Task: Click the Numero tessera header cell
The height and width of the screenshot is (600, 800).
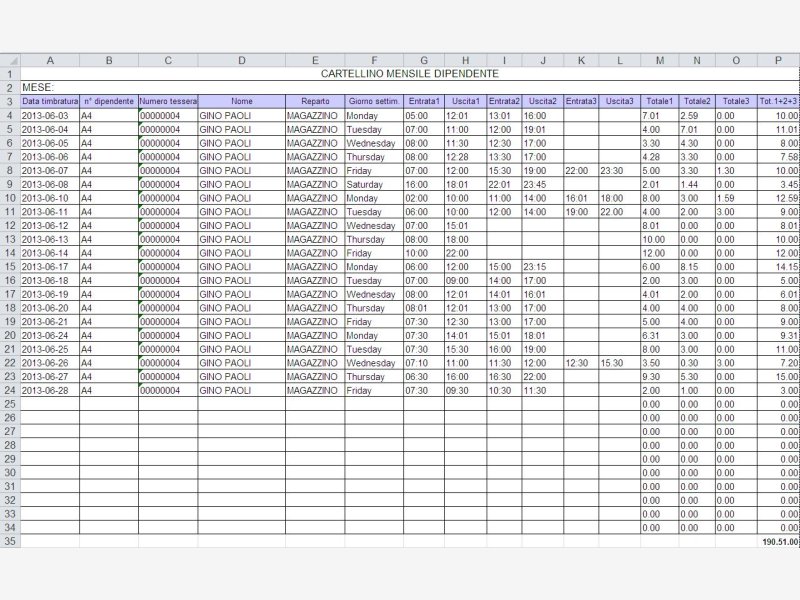Action: pos(168,101)
